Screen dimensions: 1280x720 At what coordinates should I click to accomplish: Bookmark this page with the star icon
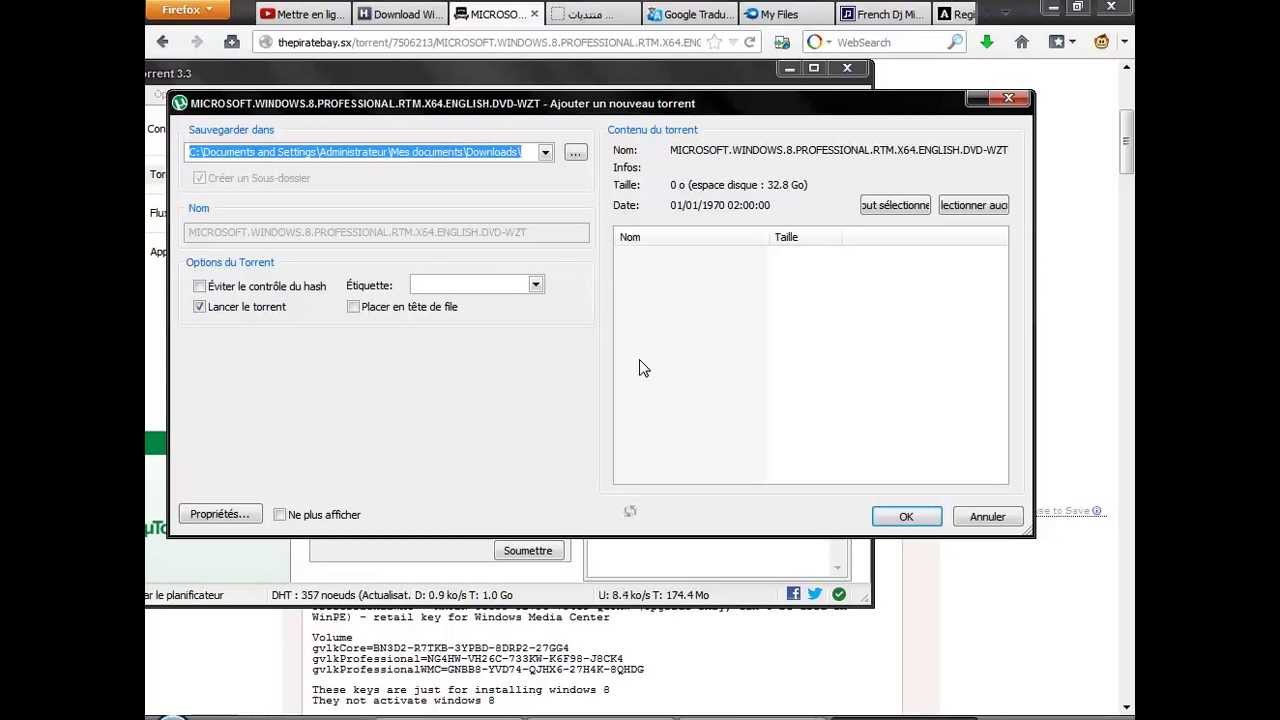714,42
